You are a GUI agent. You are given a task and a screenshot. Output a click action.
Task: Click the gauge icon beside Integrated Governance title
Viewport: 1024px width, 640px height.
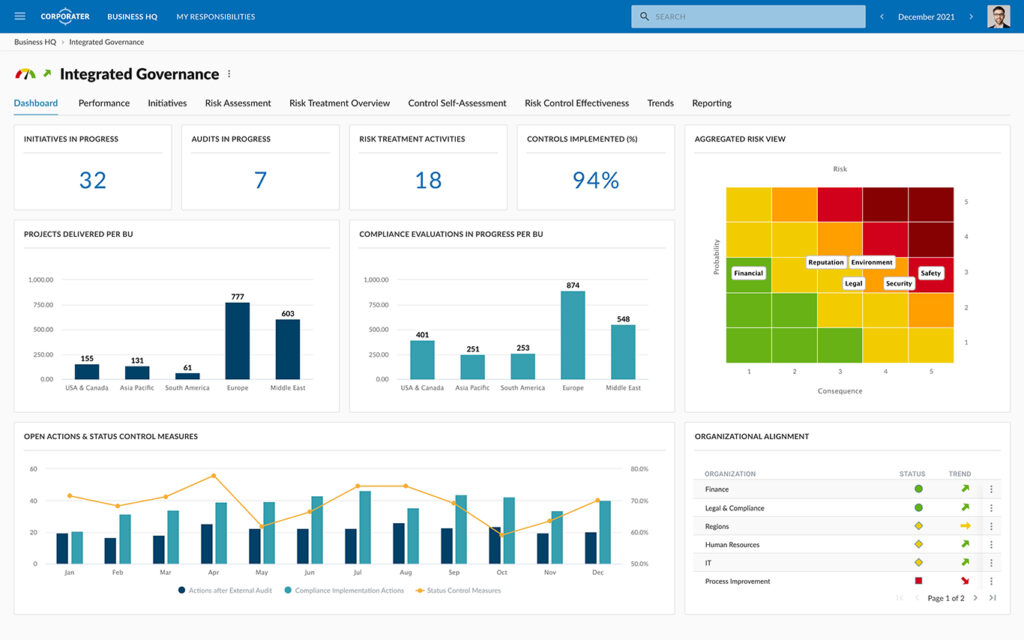tap(26, 72)
